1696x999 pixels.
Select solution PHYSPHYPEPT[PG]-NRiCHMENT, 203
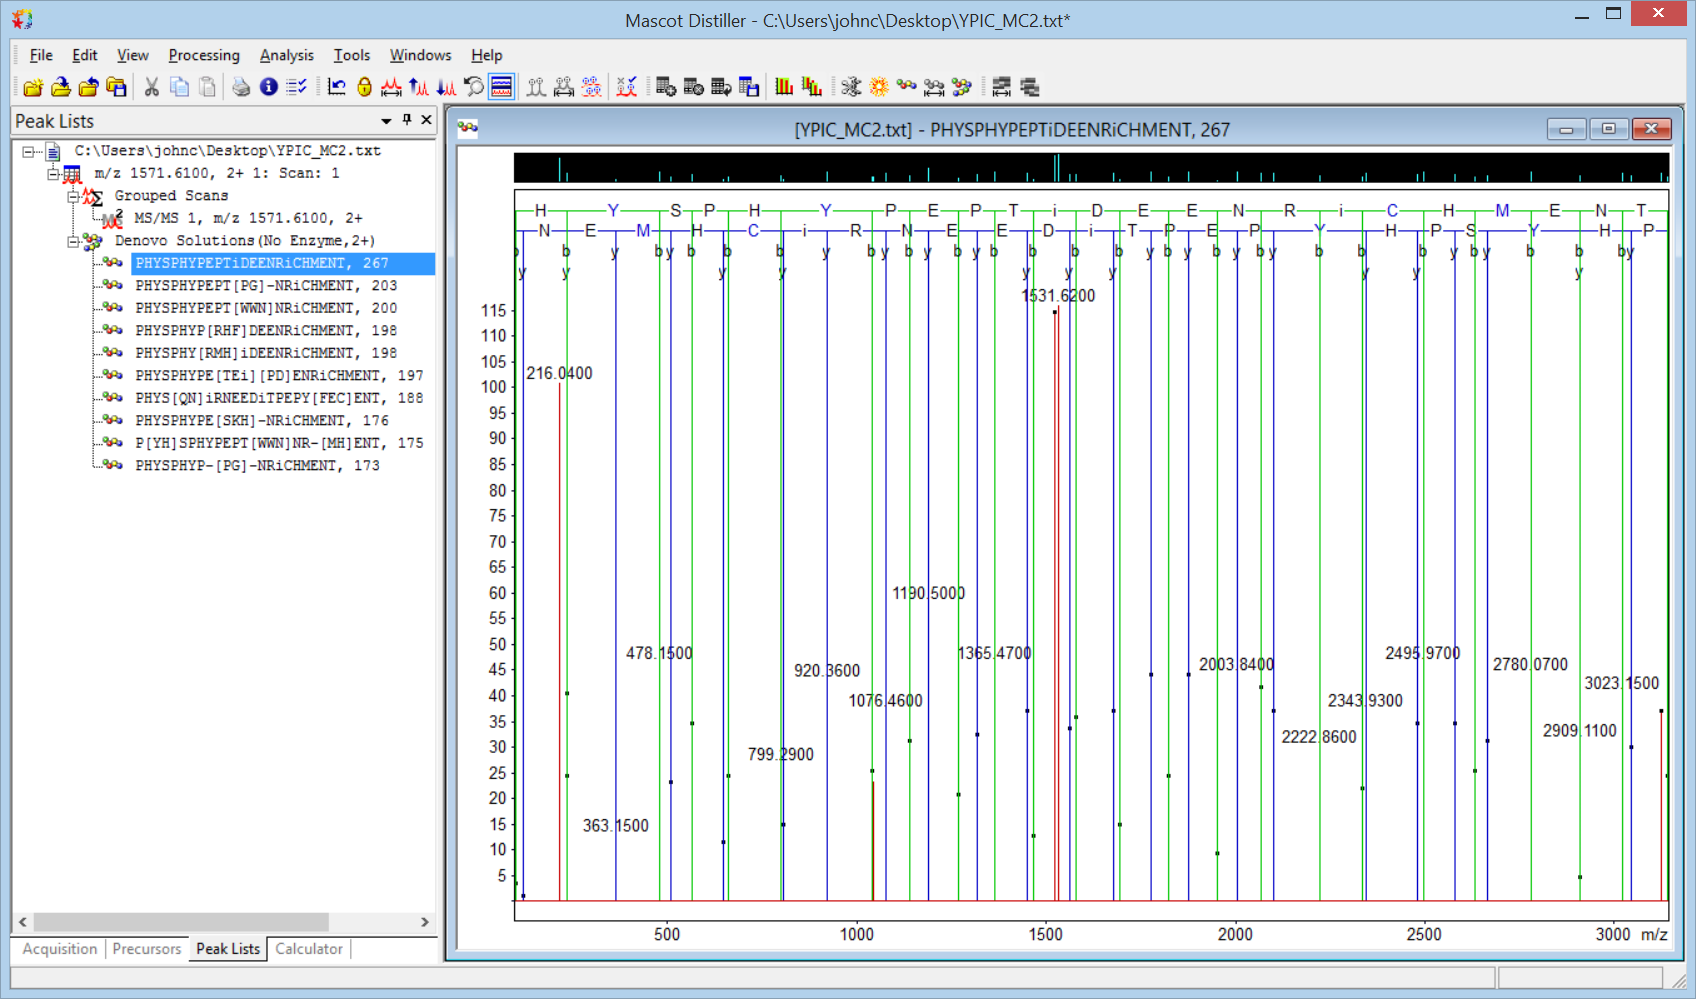266,286
